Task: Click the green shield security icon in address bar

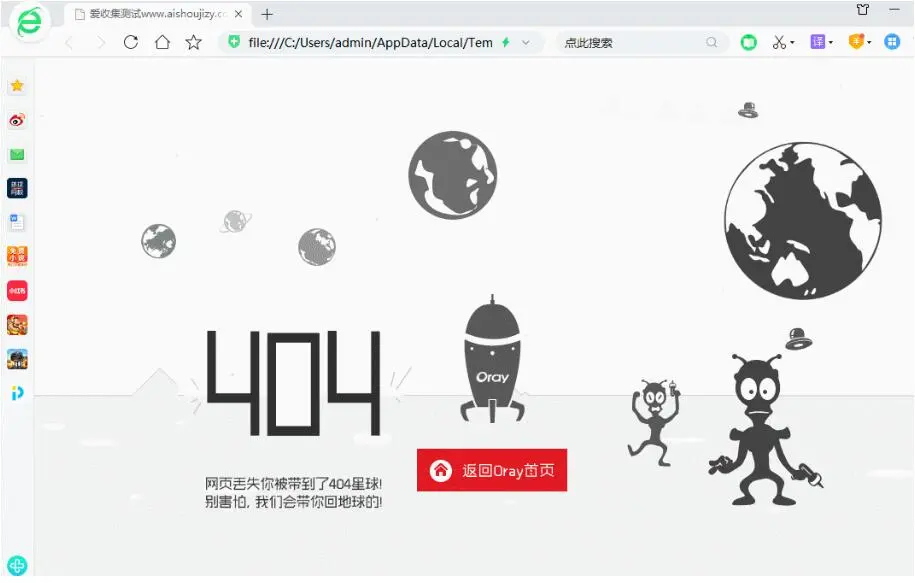Action: (234, 42)
